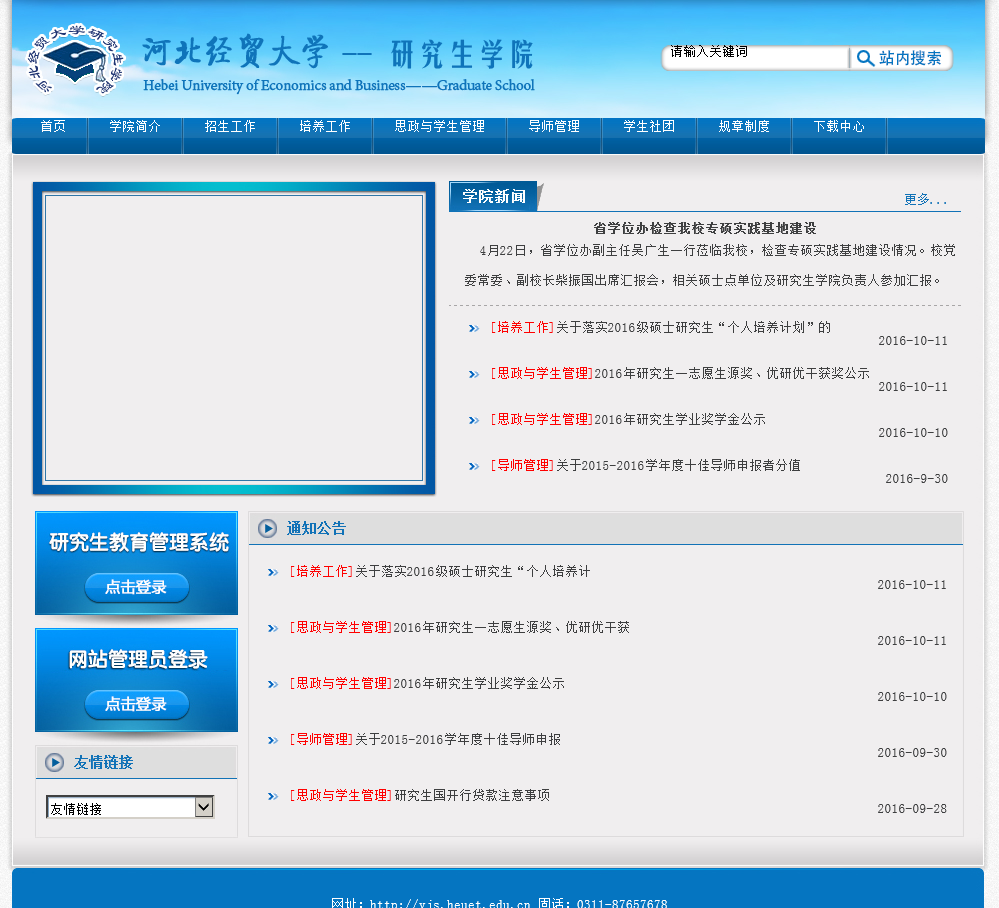
Task: Click the 河北经贸大学 研究生学院 title banner
Action: [338, 62]
